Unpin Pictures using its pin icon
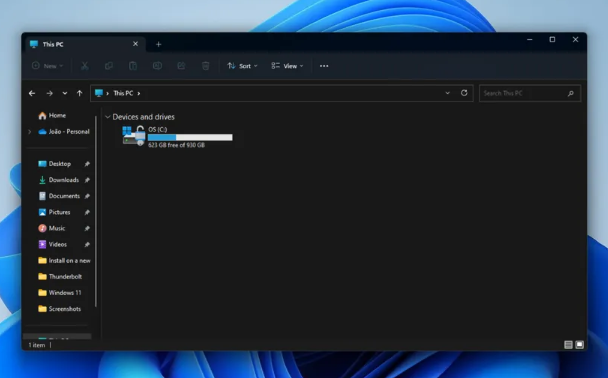 (x=87, y=212)
